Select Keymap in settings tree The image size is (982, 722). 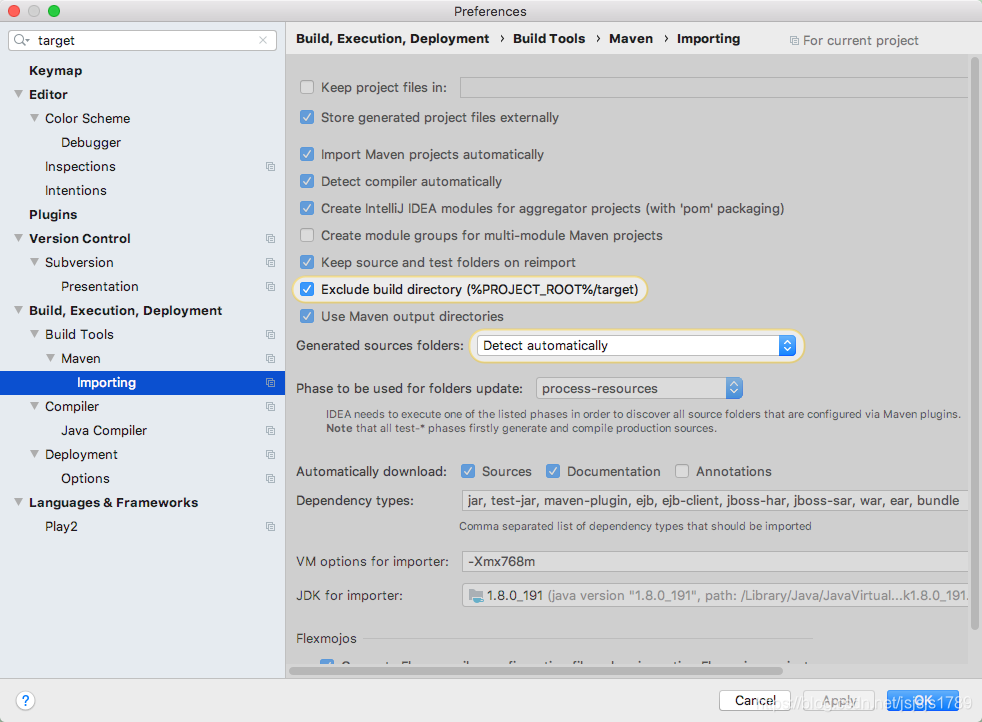pyautogui.click(x=56, y=71)
